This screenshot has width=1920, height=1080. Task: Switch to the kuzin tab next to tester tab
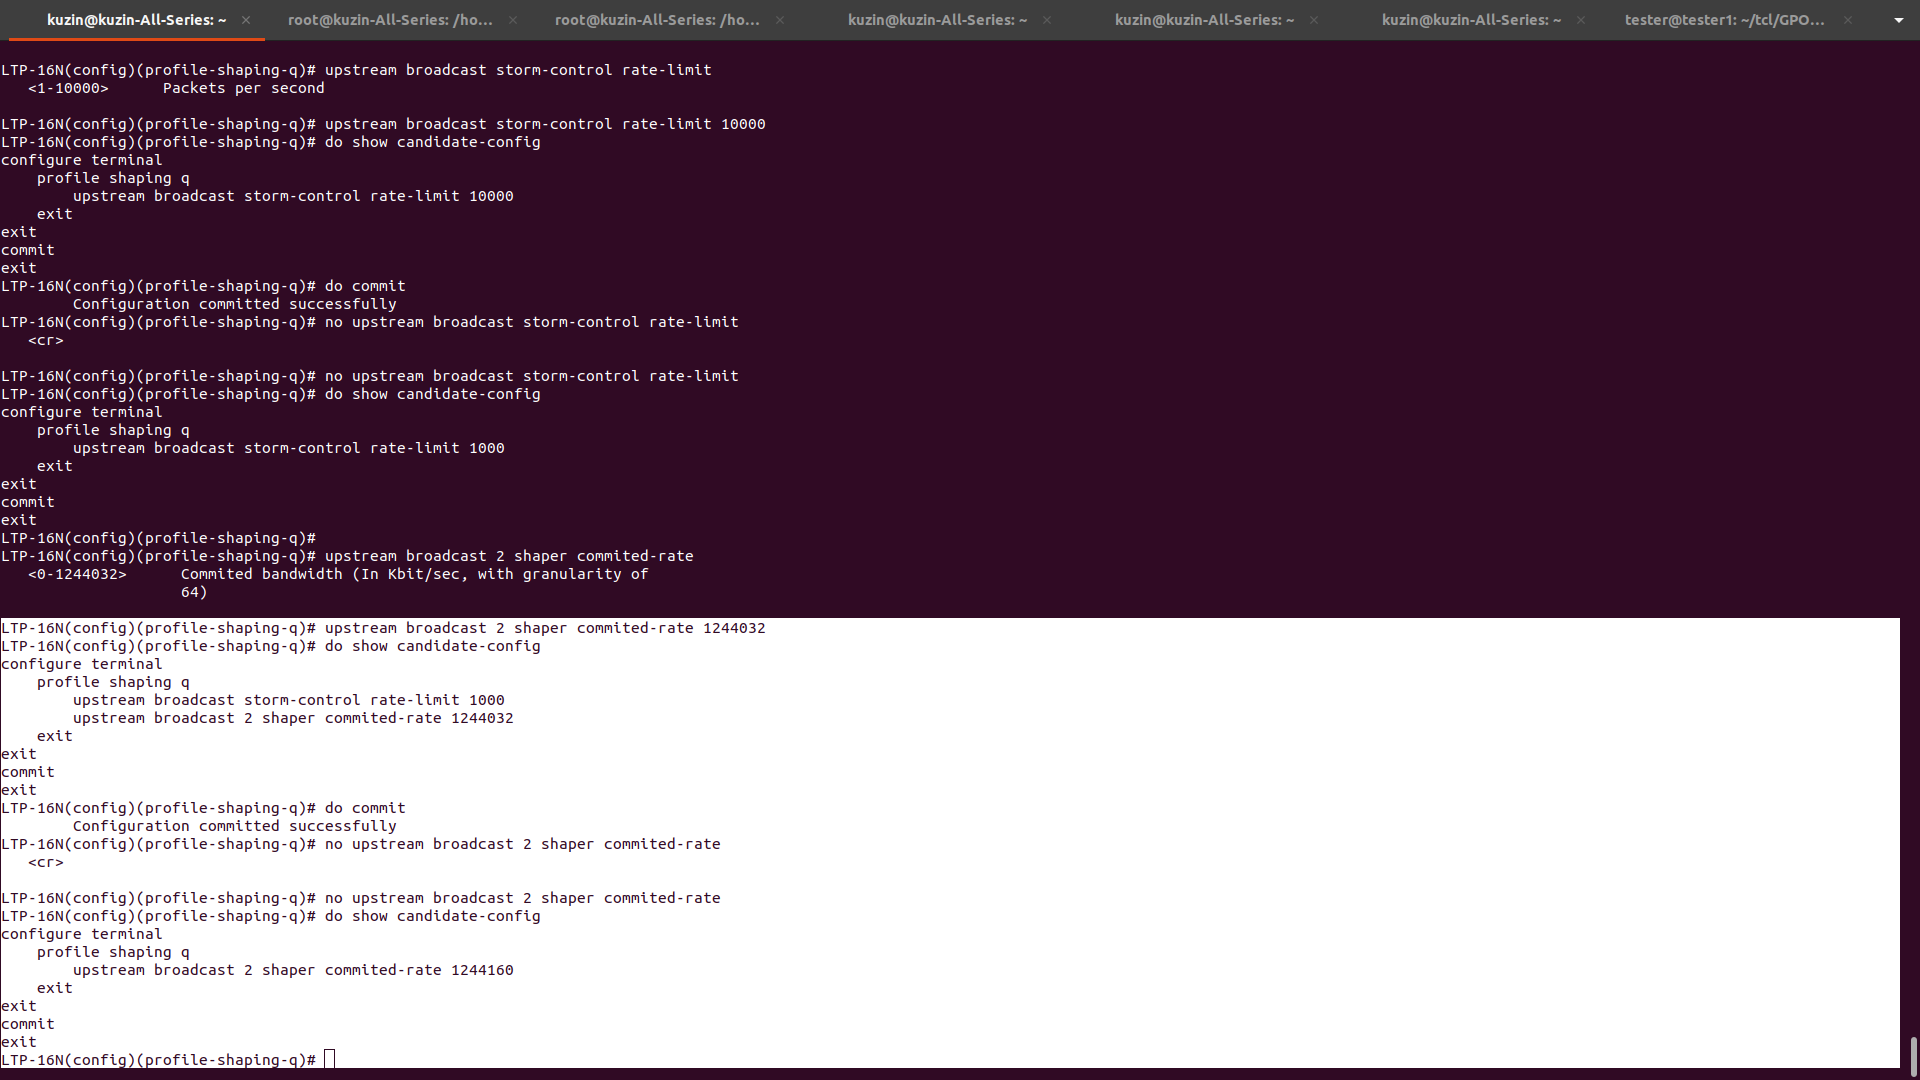click(x=1470, y=20)
